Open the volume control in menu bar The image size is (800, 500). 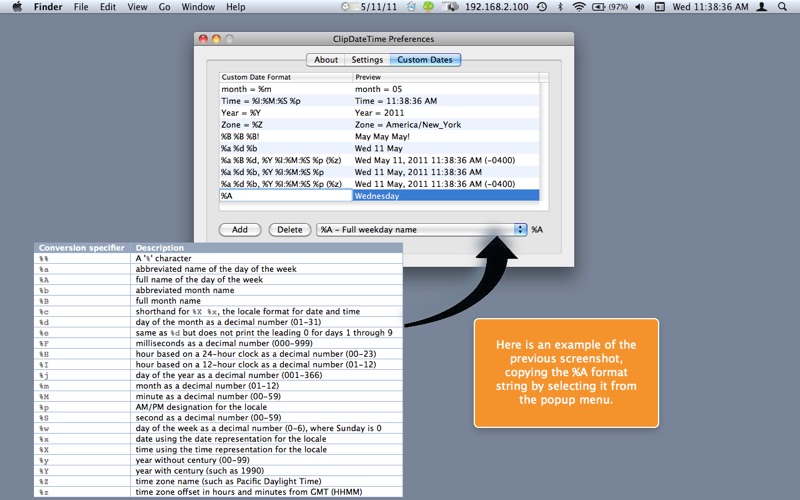640,7
